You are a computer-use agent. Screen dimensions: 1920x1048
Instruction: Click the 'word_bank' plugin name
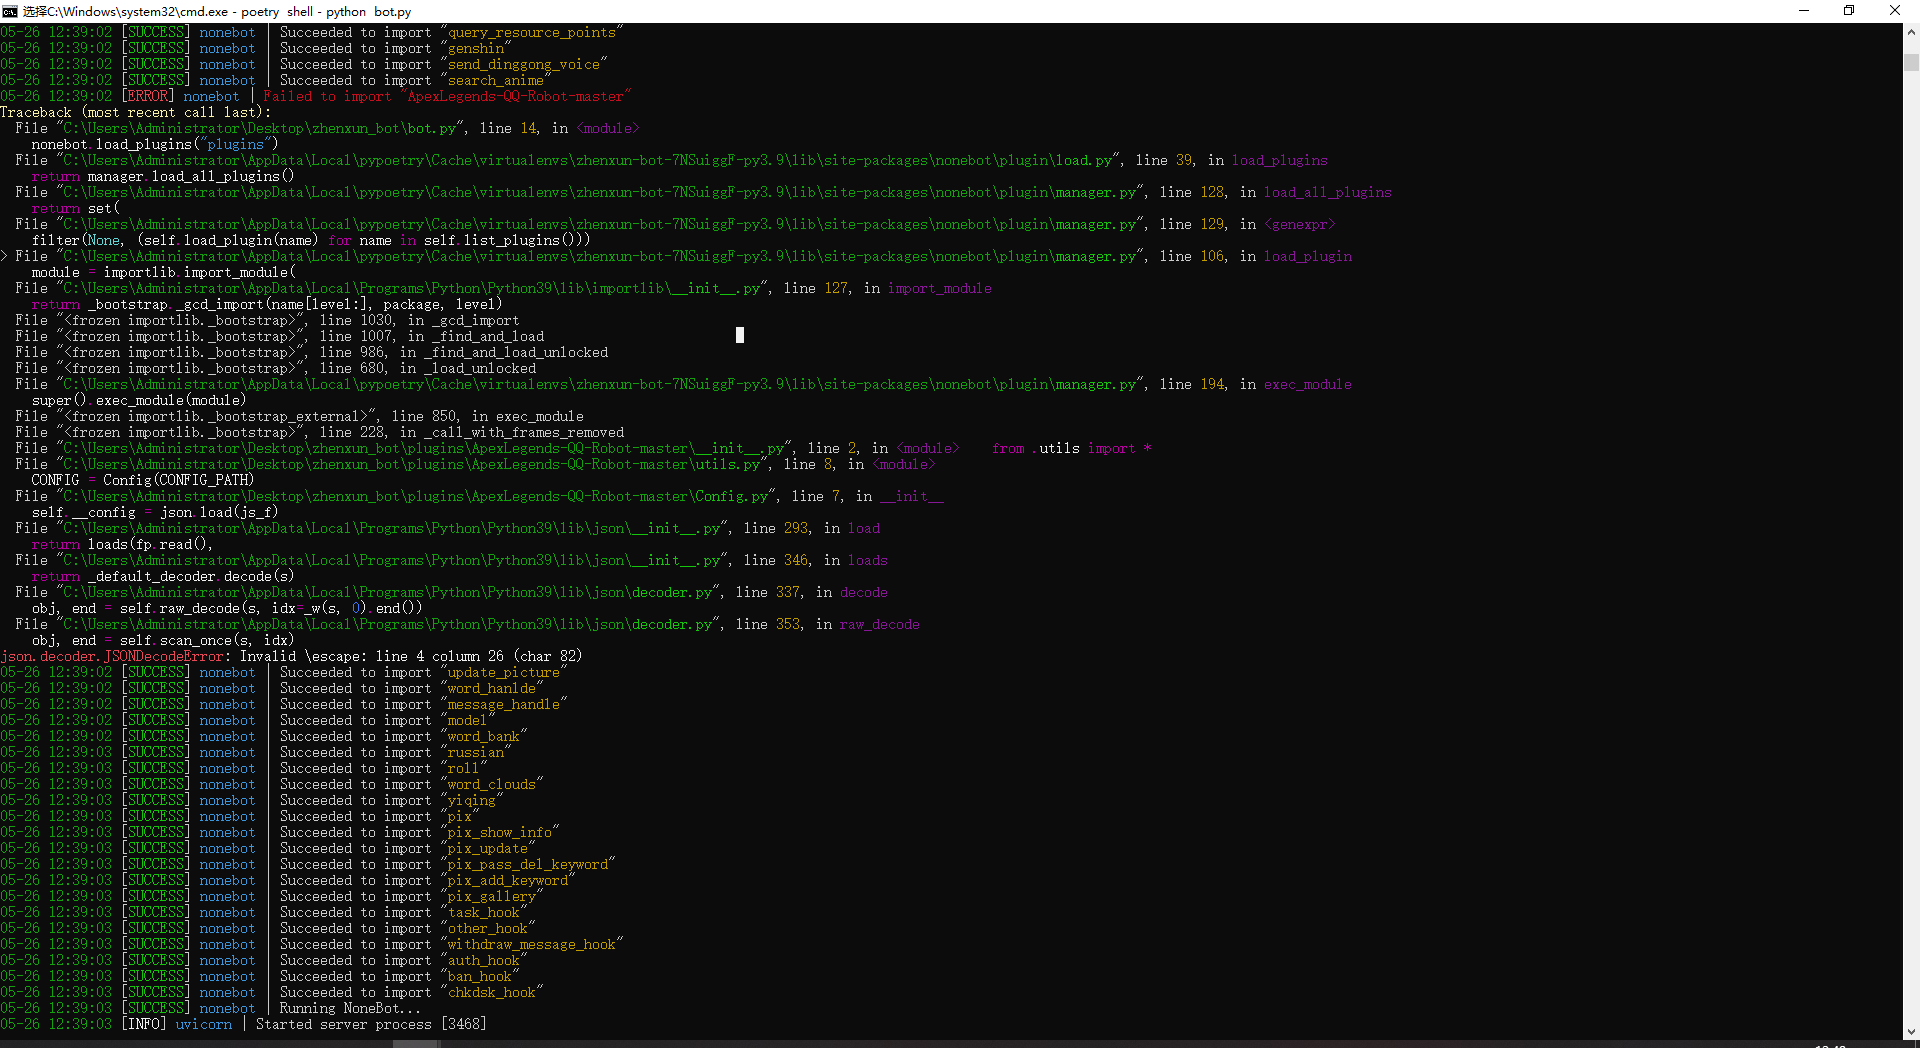(x=483, y=736)
